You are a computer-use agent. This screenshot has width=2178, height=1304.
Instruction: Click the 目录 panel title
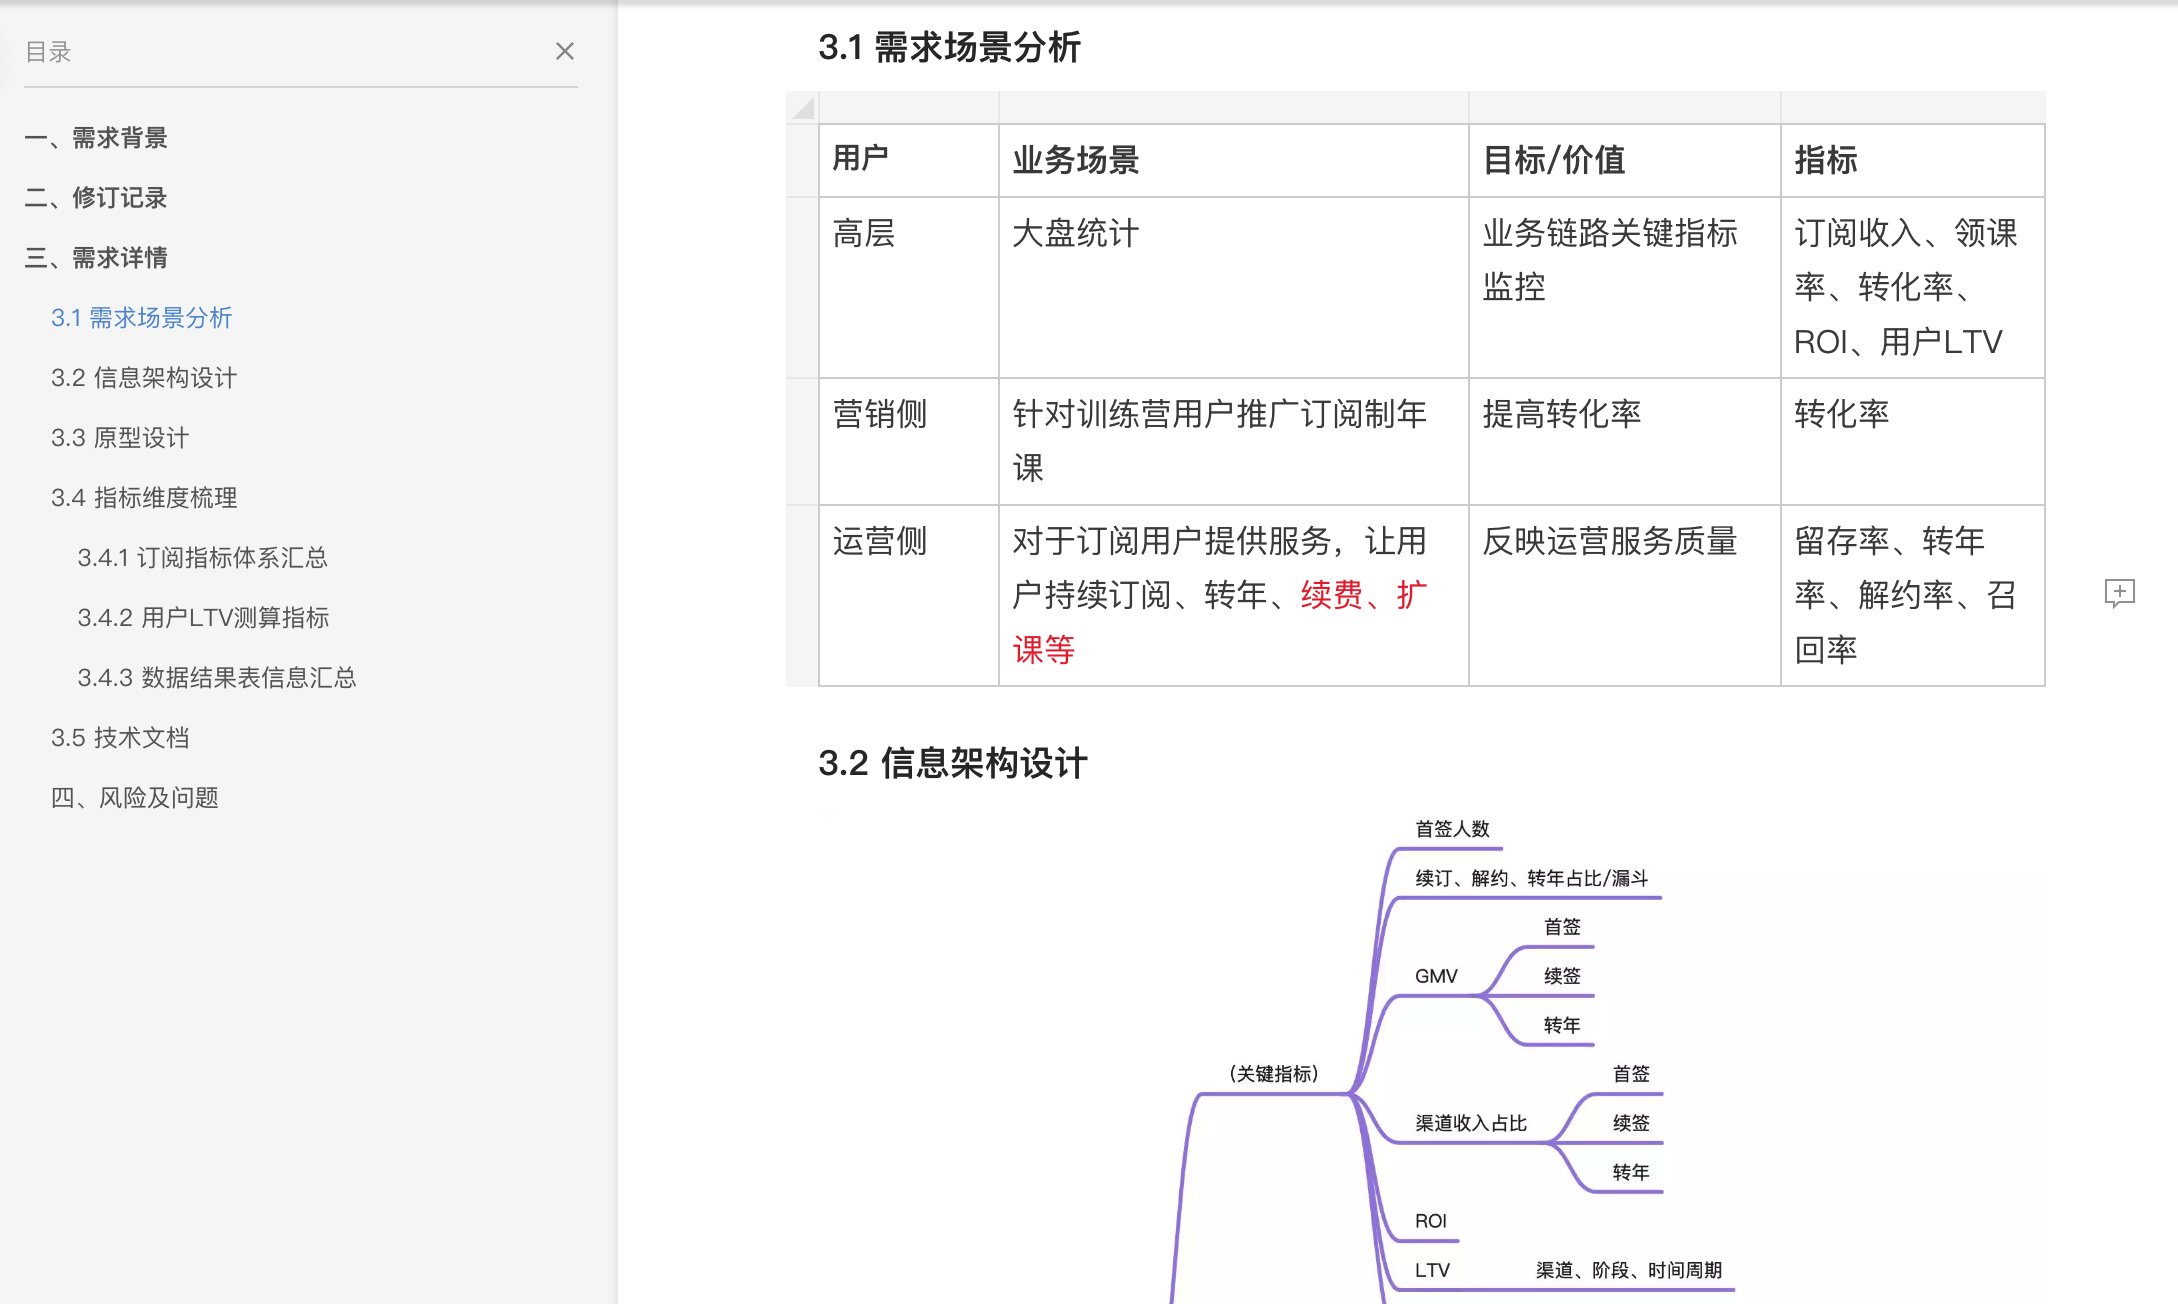click(x=48, y=52)
